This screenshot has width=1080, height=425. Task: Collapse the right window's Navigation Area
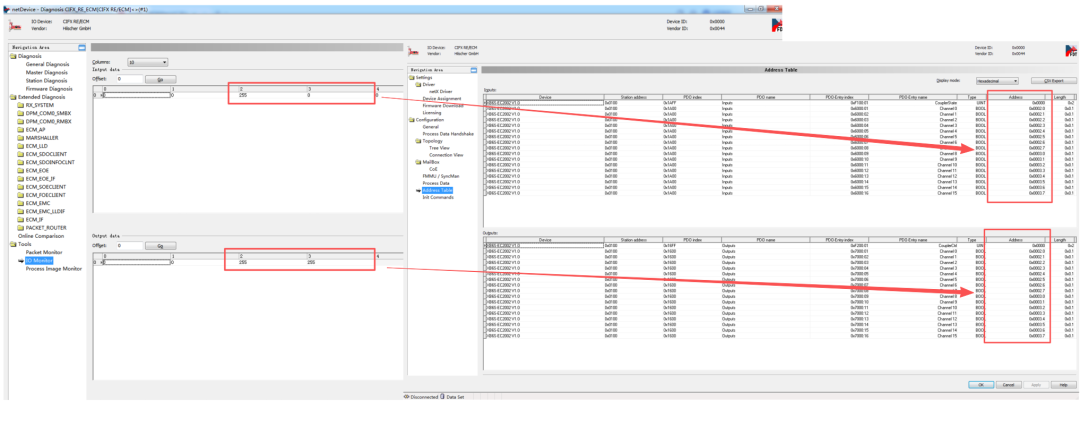[473, 70]
